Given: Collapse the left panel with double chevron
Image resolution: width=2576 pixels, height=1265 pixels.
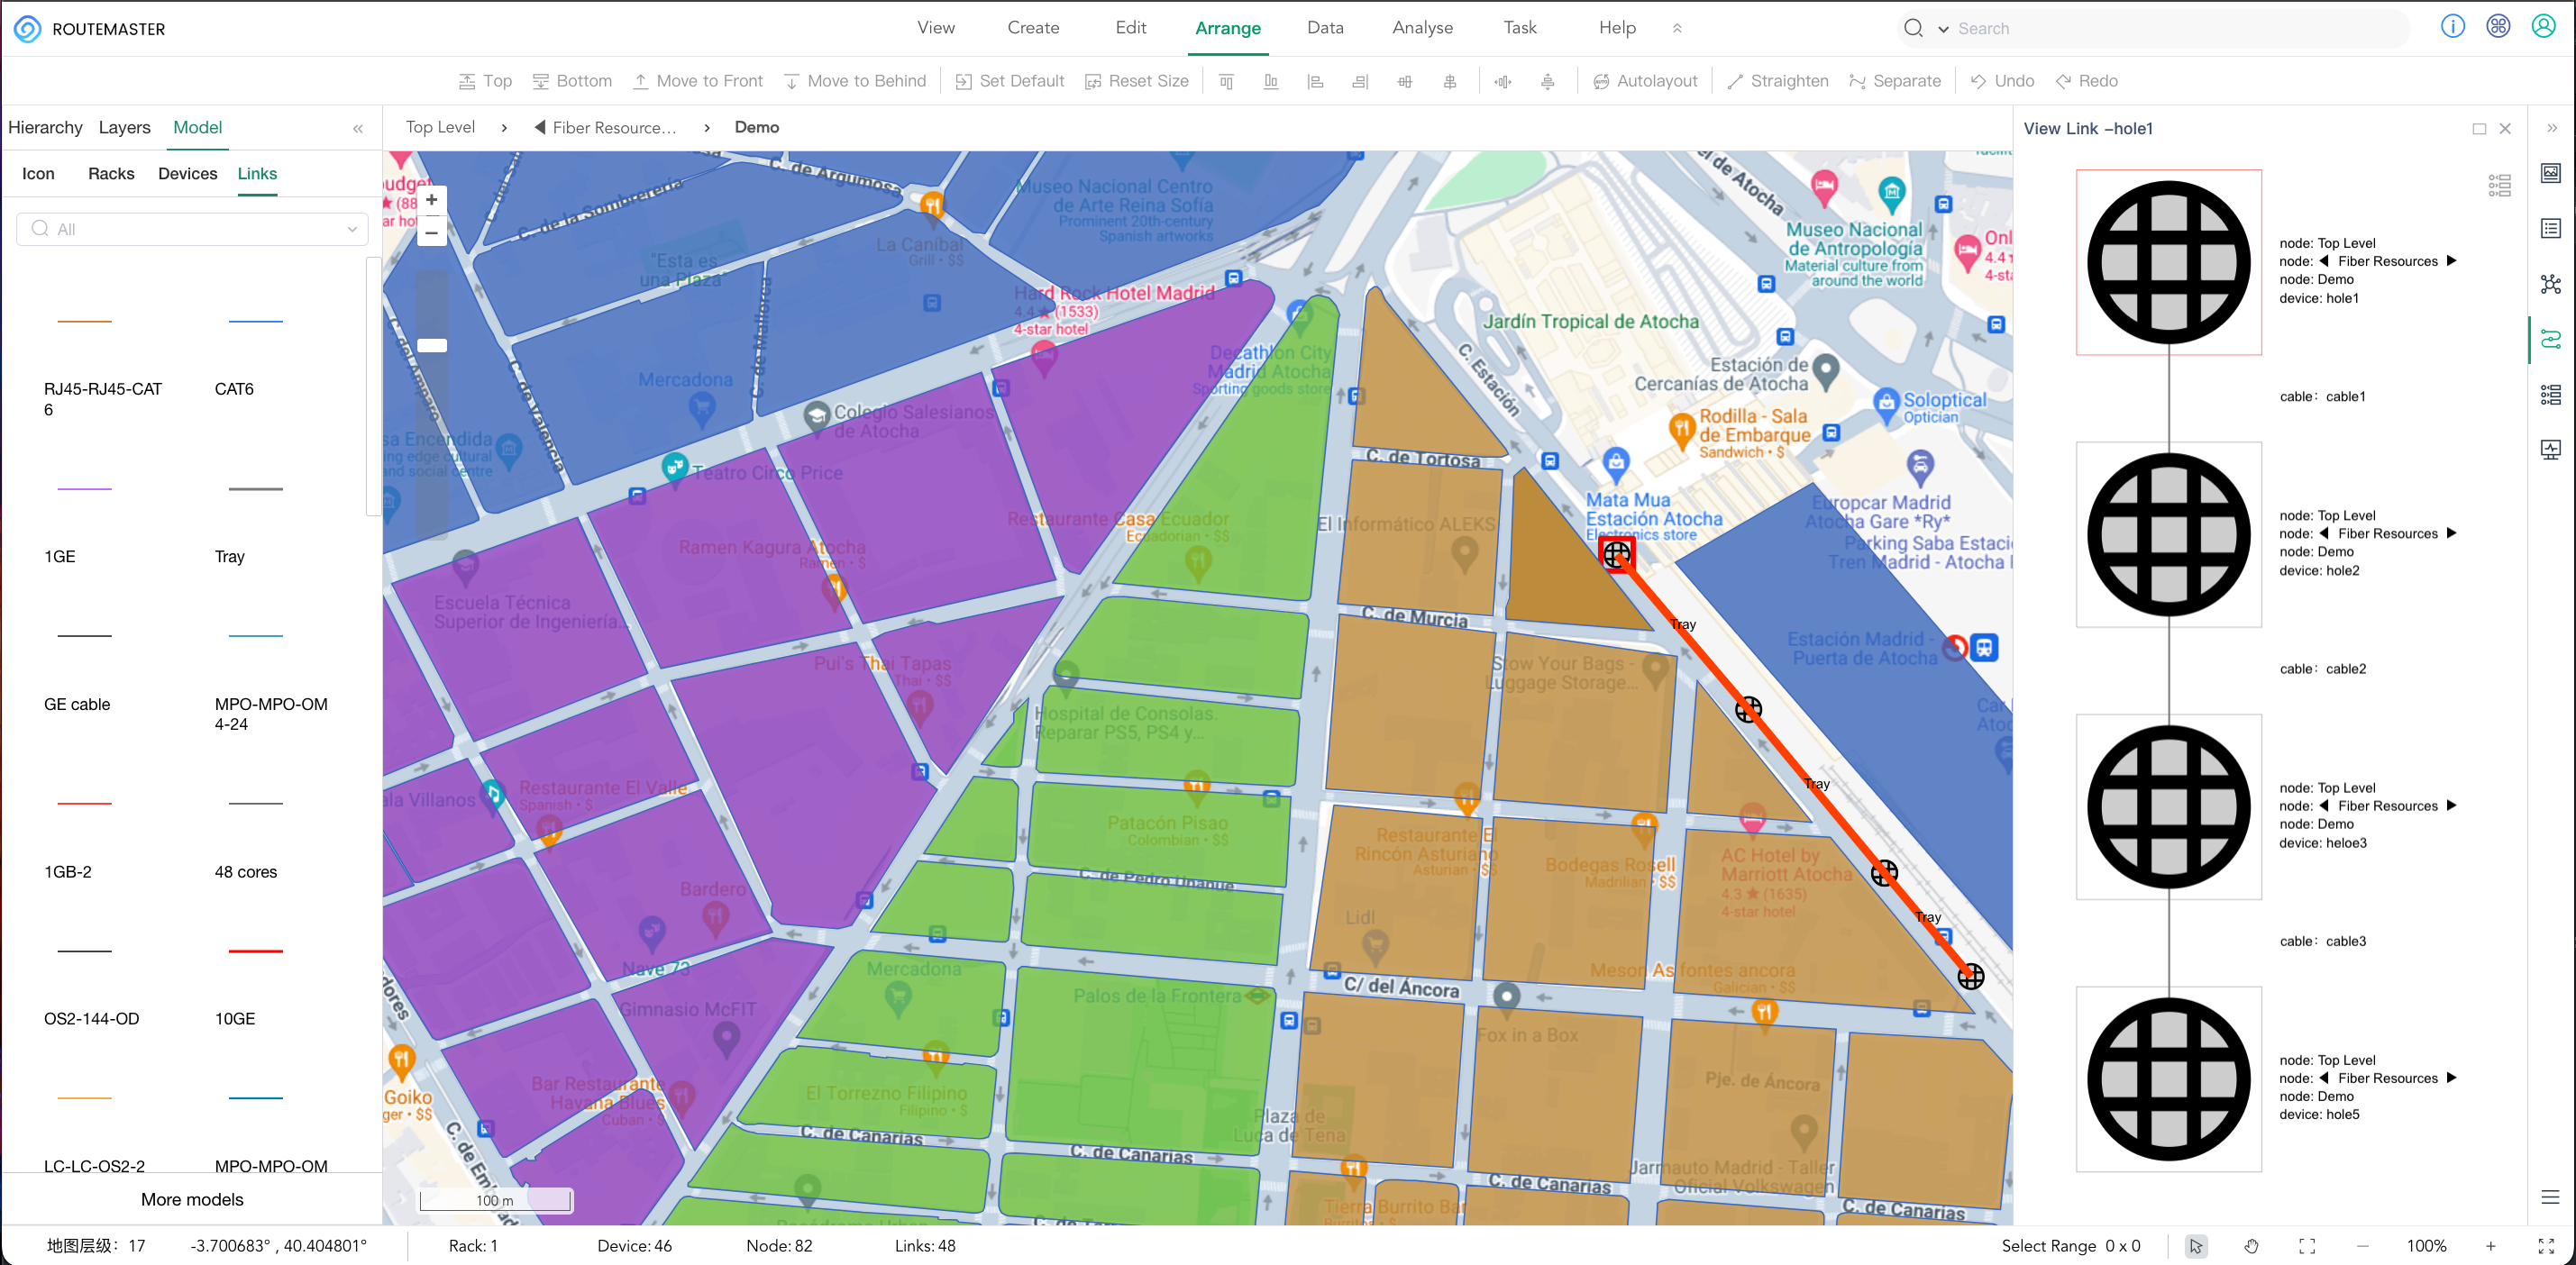Looking at the screenshot, I should tap(358, 128).
